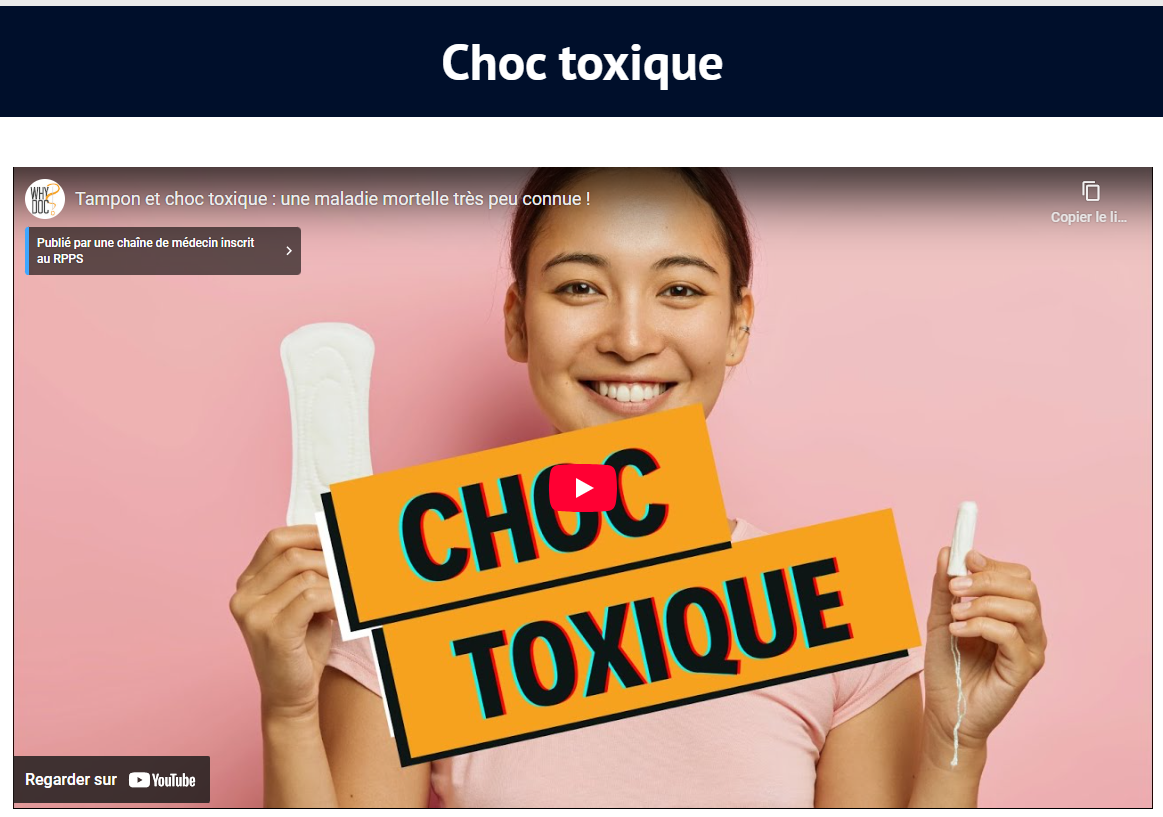Open the WhyDoc channel avatar
This screenshot has width=1163, height=817.
coord(45,199)
